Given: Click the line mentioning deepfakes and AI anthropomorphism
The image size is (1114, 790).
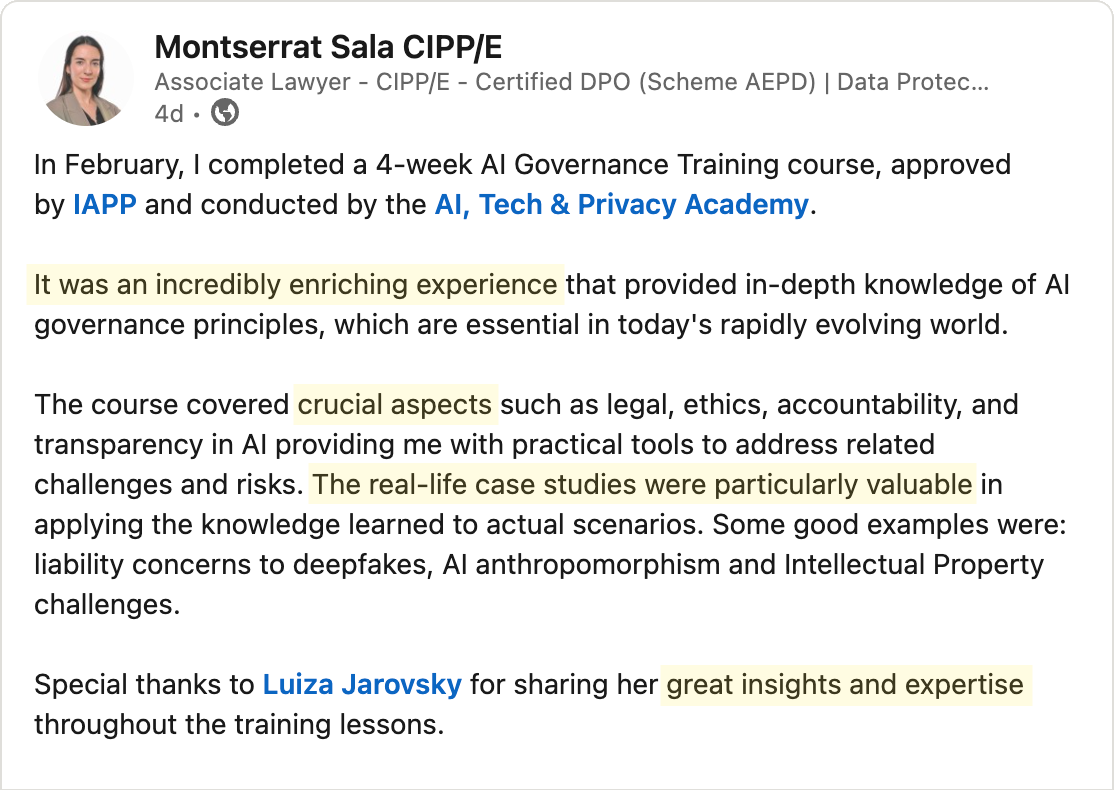Looking at the screenshot, I should pos(539,565).
